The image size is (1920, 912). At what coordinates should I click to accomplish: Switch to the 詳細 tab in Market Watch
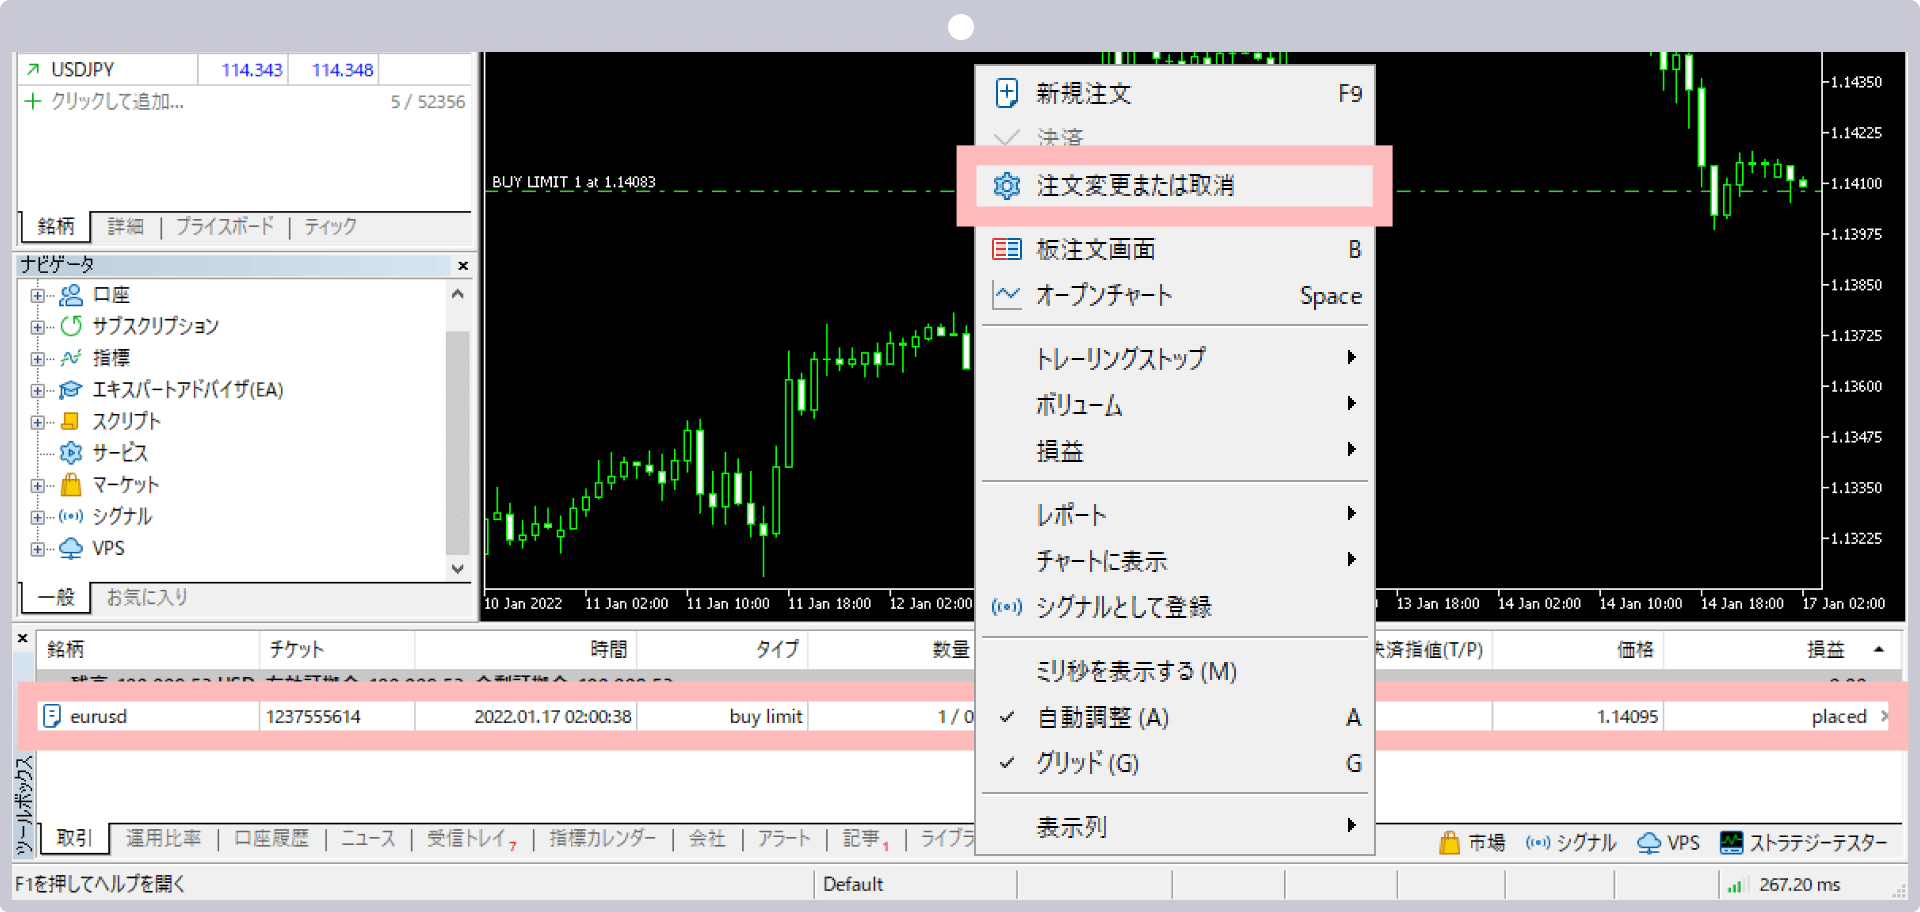coord(126,226)
